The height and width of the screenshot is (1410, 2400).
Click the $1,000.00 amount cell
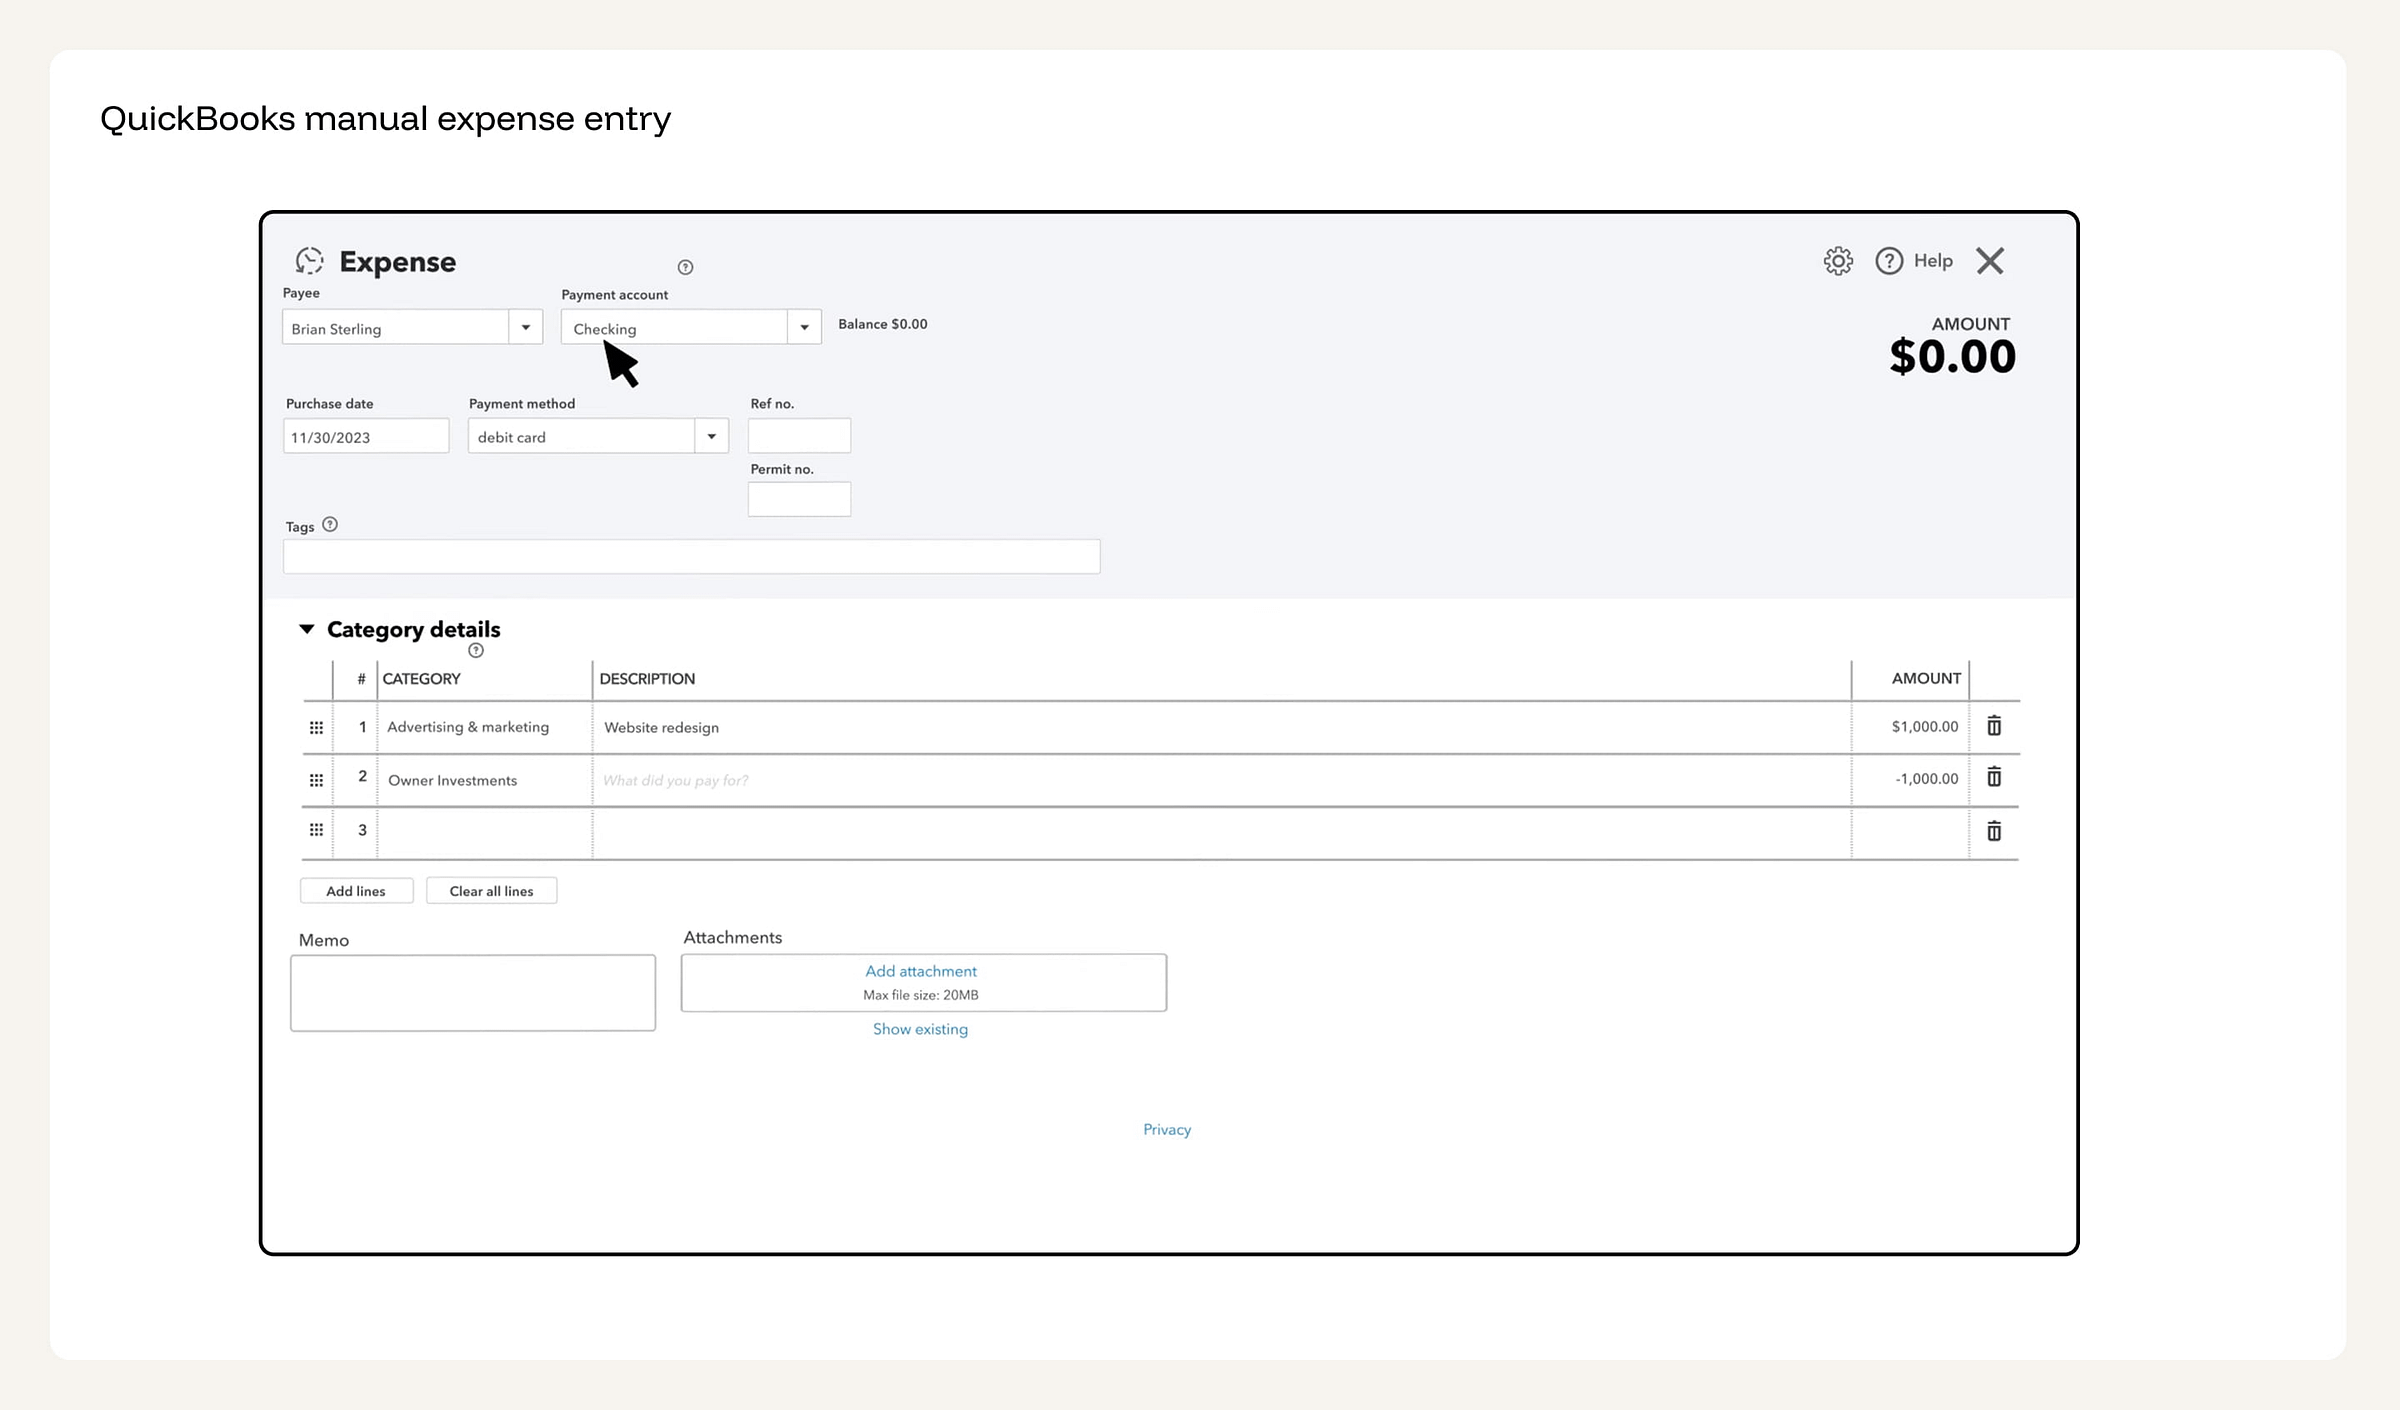click(1910, 727)
